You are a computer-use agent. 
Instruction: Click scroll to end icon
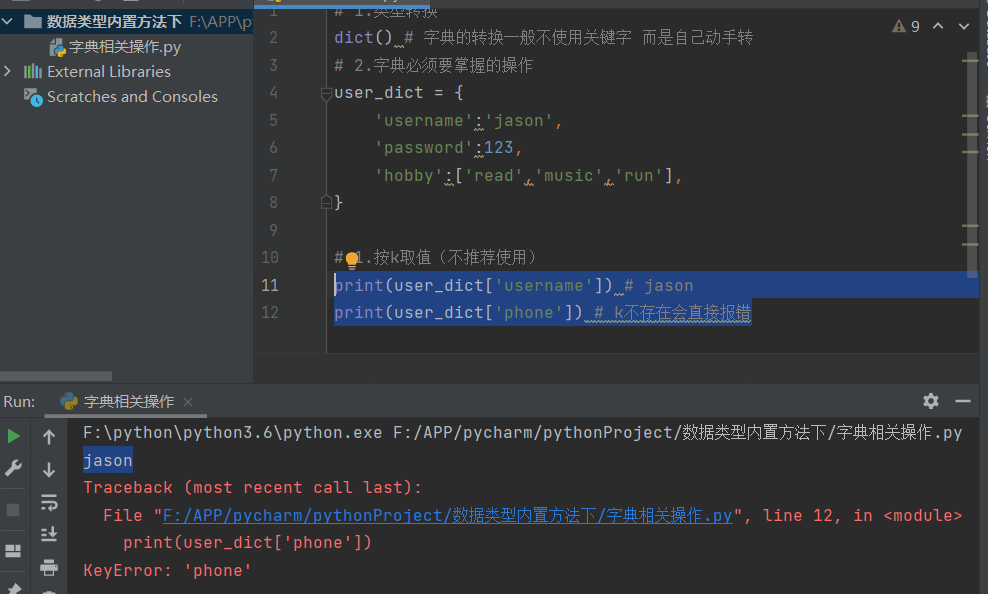coord(49,534)
